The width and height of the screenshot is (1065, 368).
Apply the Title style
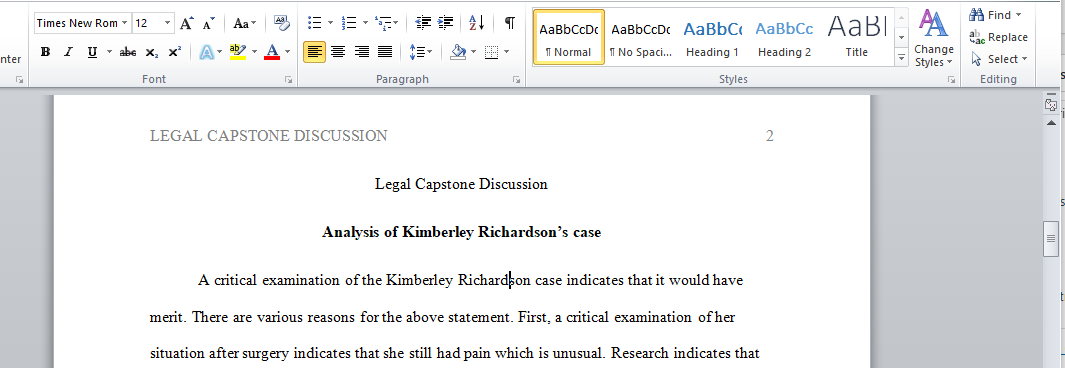tap(856, 37)
